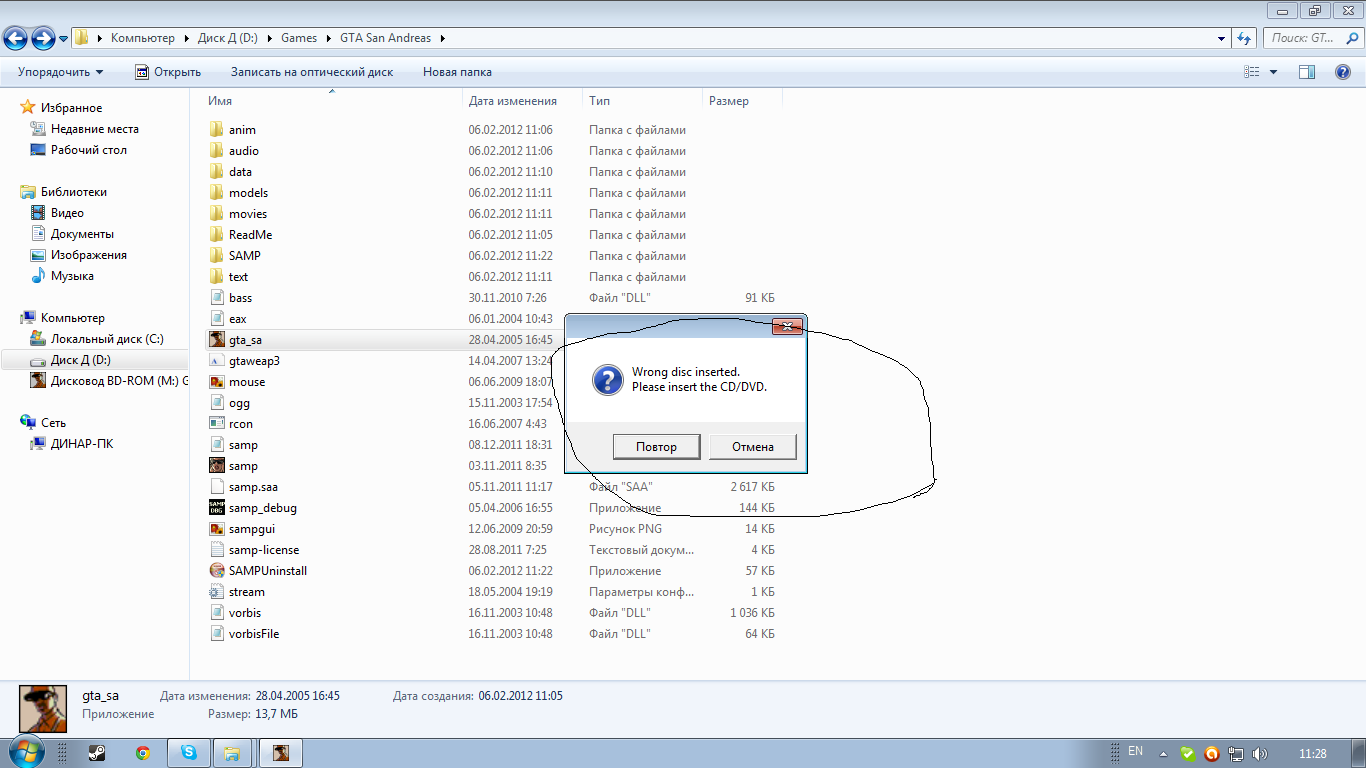The height and width of the screenshot is (768, 1366).
Task: Select Компьютер in navigation pane
Action: tap(72, 318)
